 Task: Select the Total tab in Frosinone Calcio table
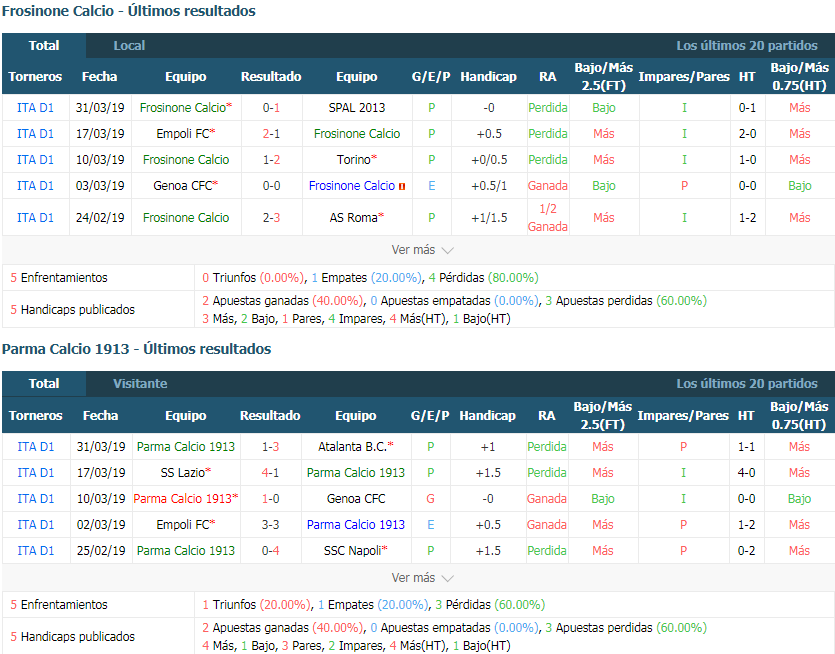pyautogui.click(x=44, y=46)
